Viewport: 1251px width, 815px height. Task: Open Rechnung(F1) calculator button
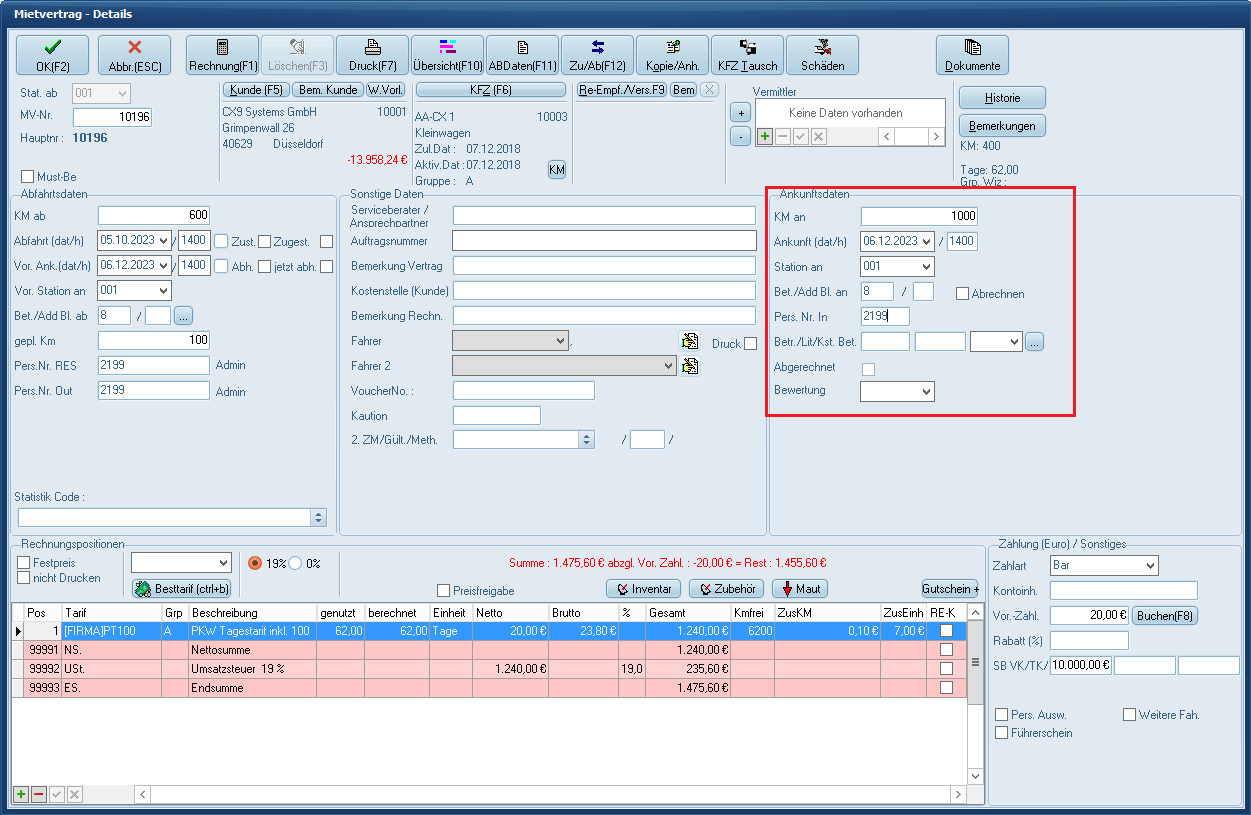pyautogui.click(x=222, y=55)
